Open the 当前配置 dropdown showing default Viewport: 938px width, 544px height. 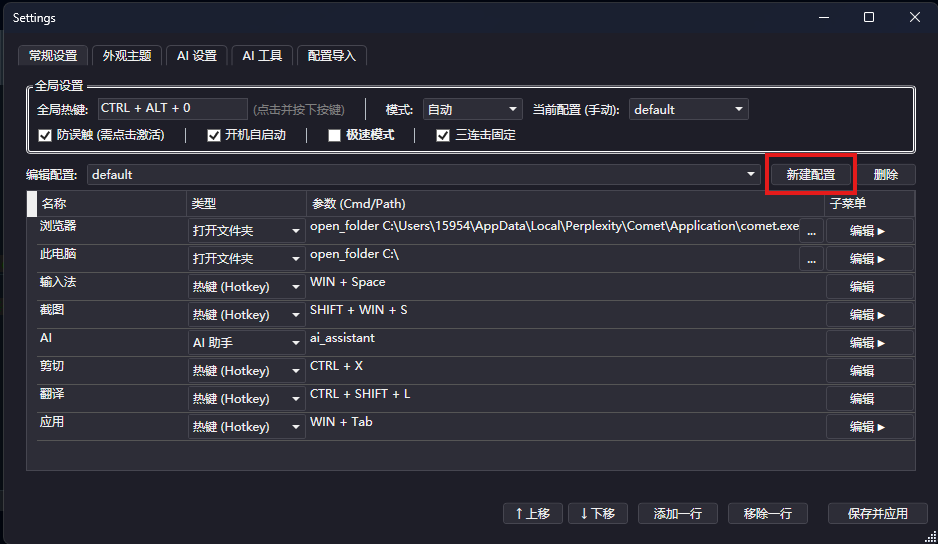[x=689, y=109]
